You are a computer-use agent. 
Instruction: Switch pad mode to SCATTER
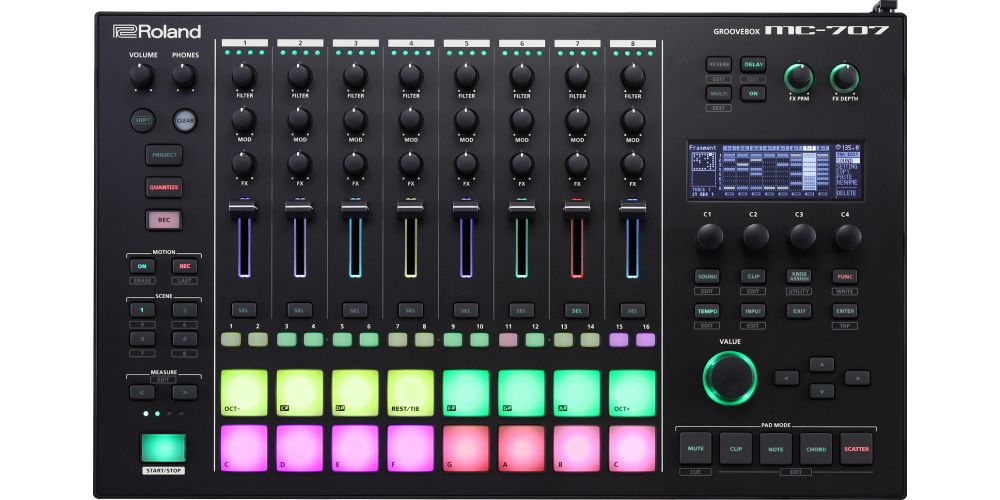coord(856,448)
